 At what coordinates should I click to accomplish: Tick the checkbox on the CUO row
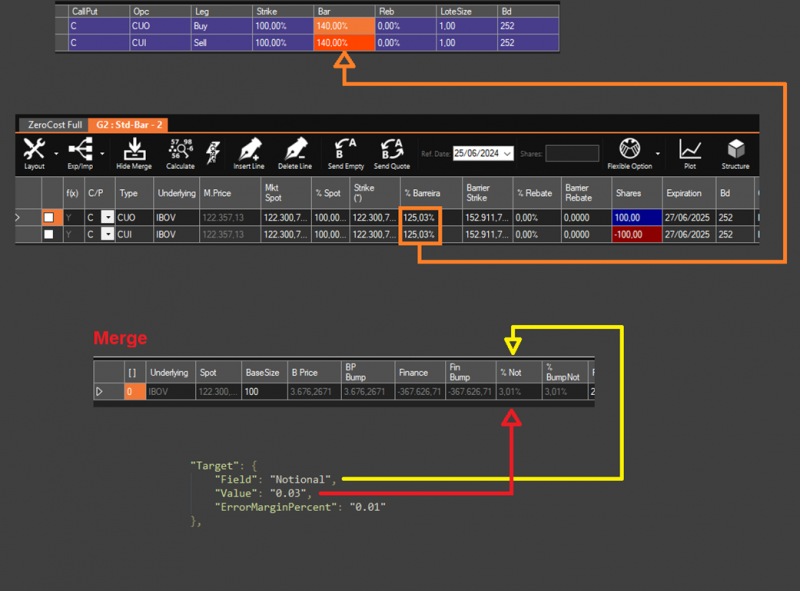tap(48, 217)
